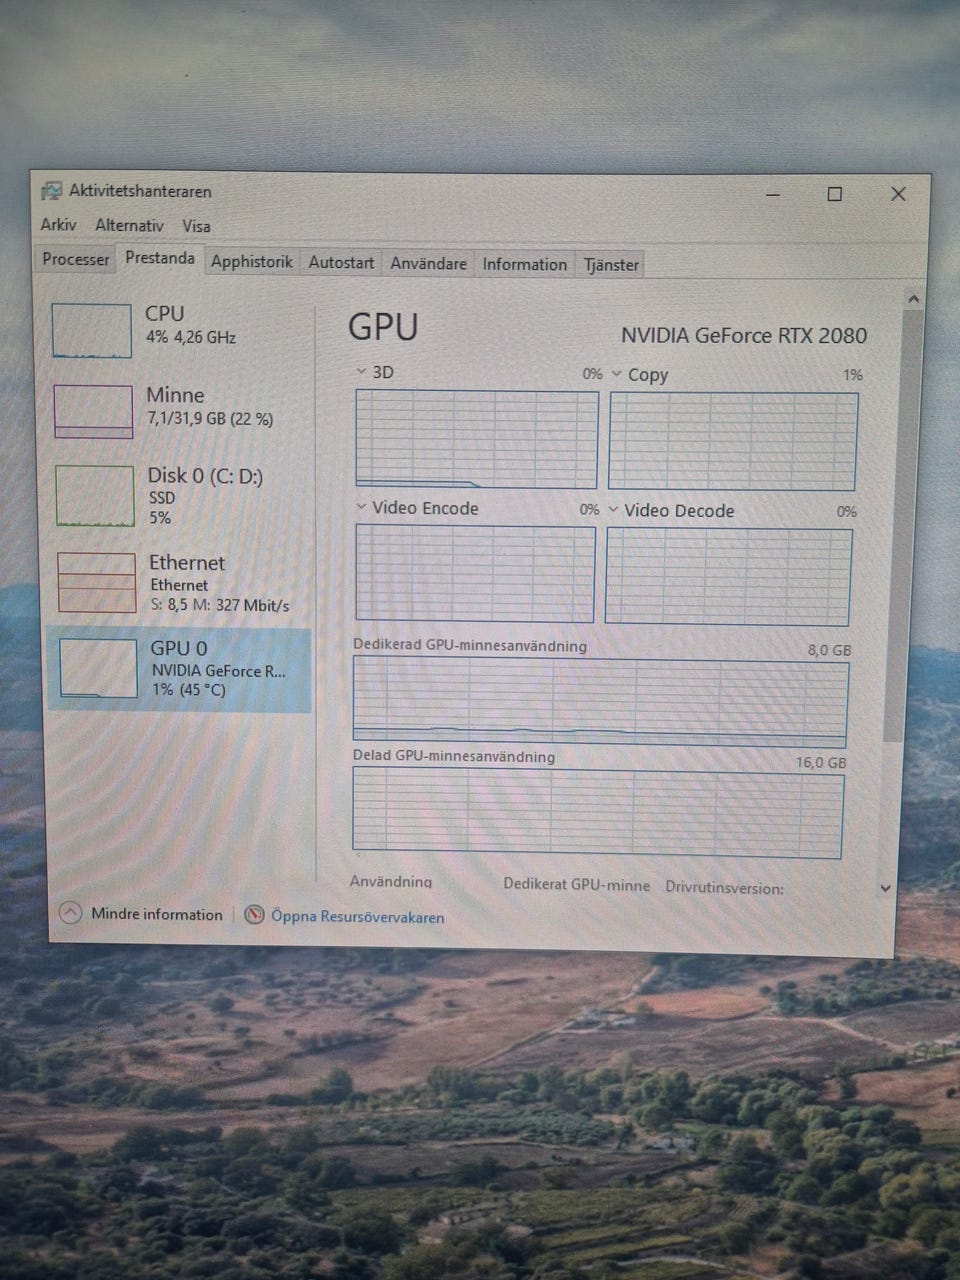Open the 3D engine graph dropdown
Screen dimensions: 960x1280
pyautogui.click(x=361, y=372)
